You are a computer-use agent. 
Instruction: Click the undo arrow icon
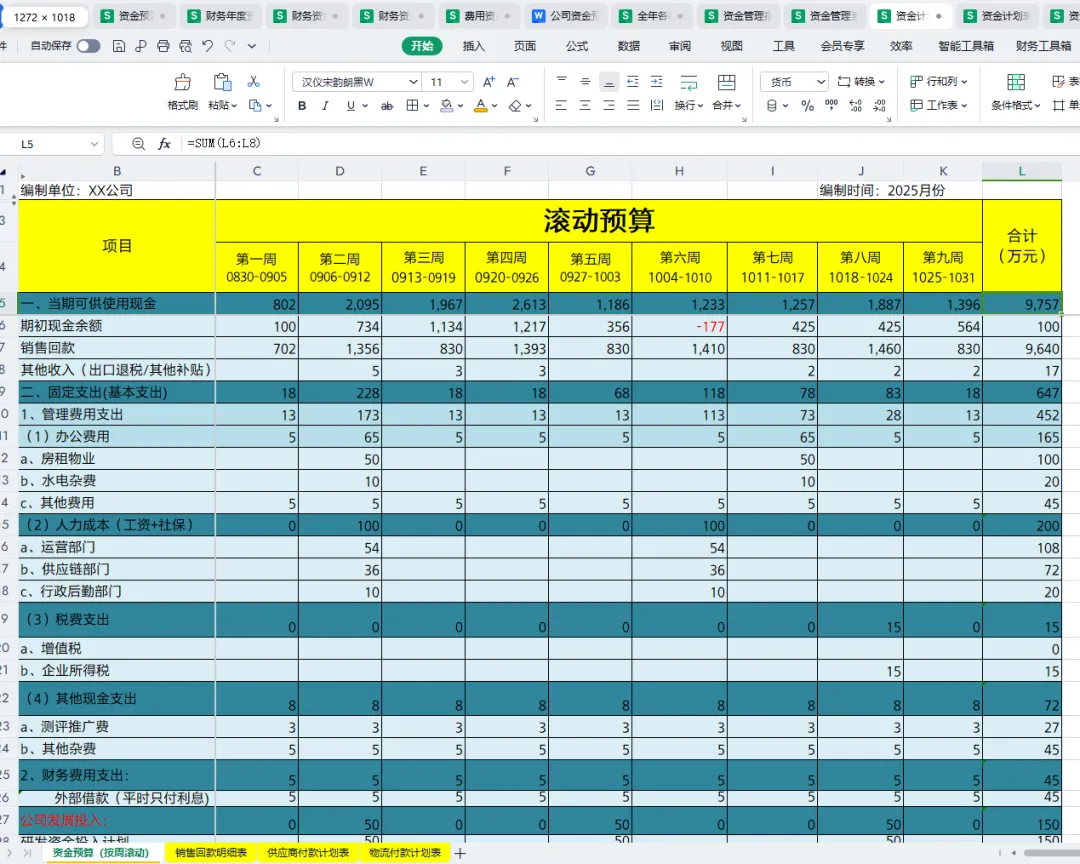(207, 46)
